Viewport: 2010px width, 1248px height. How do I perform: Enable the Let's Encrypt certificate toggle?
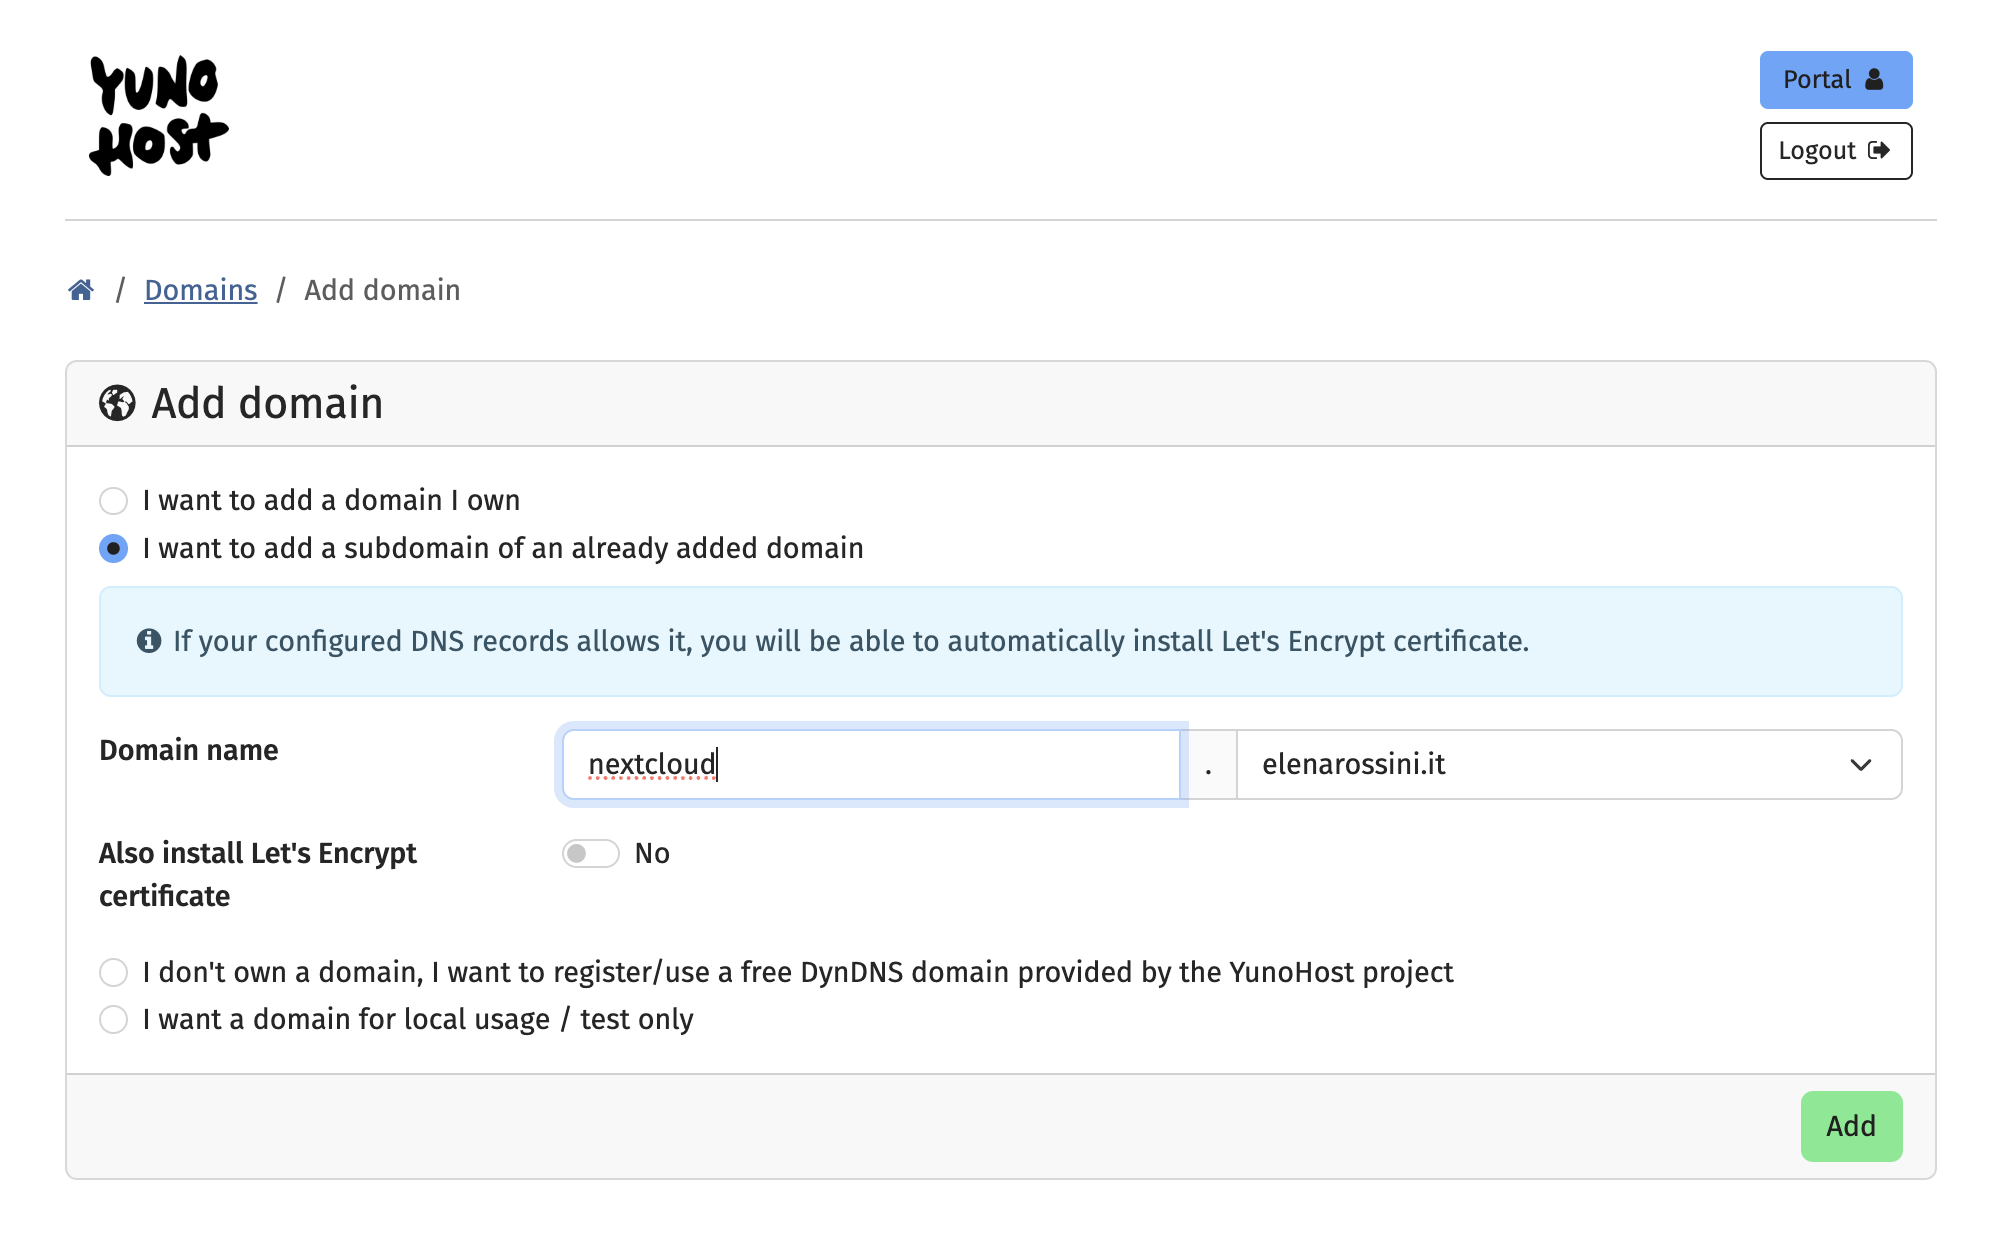591,853
